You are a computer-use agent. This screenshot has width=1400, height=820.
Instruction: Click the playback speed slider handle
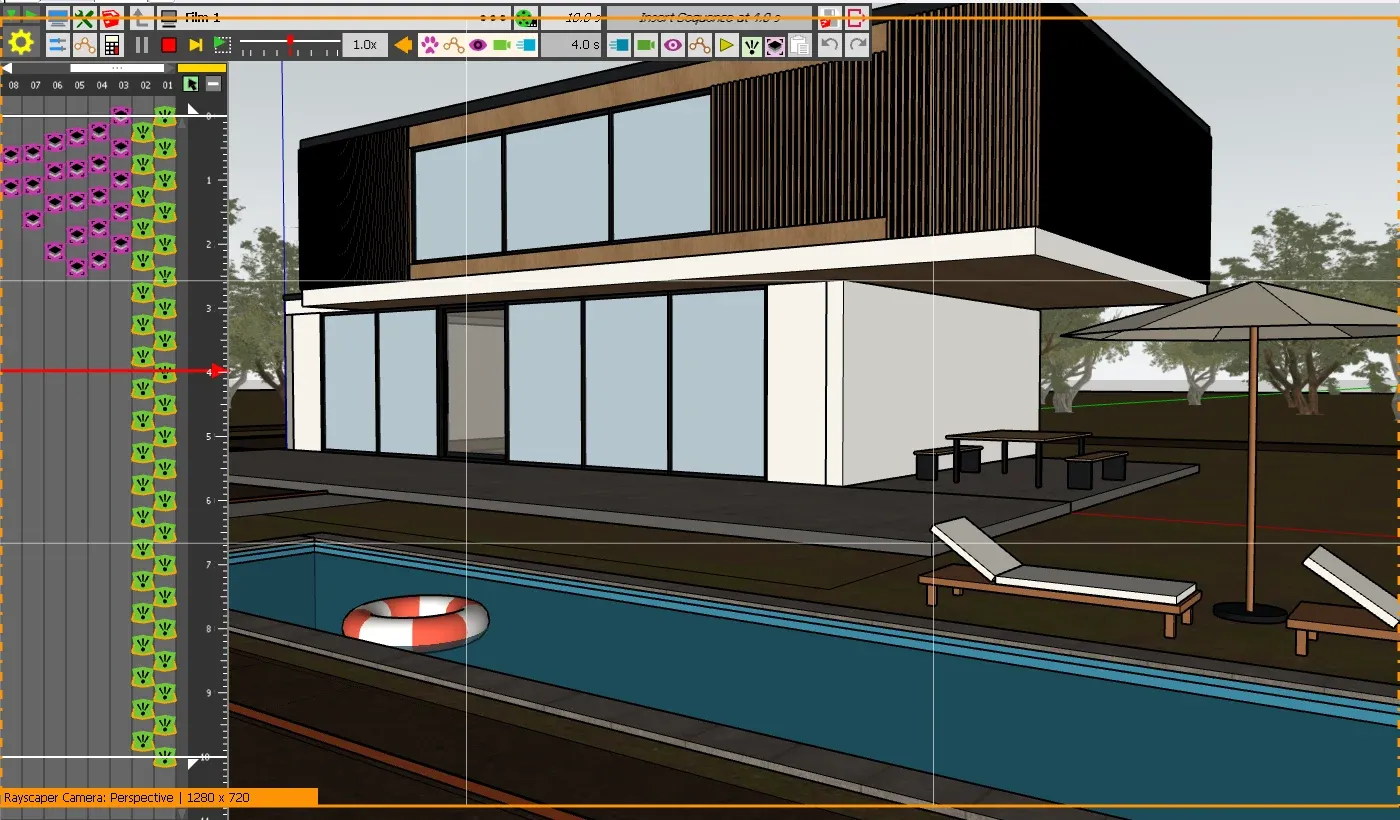click(291, 44)
